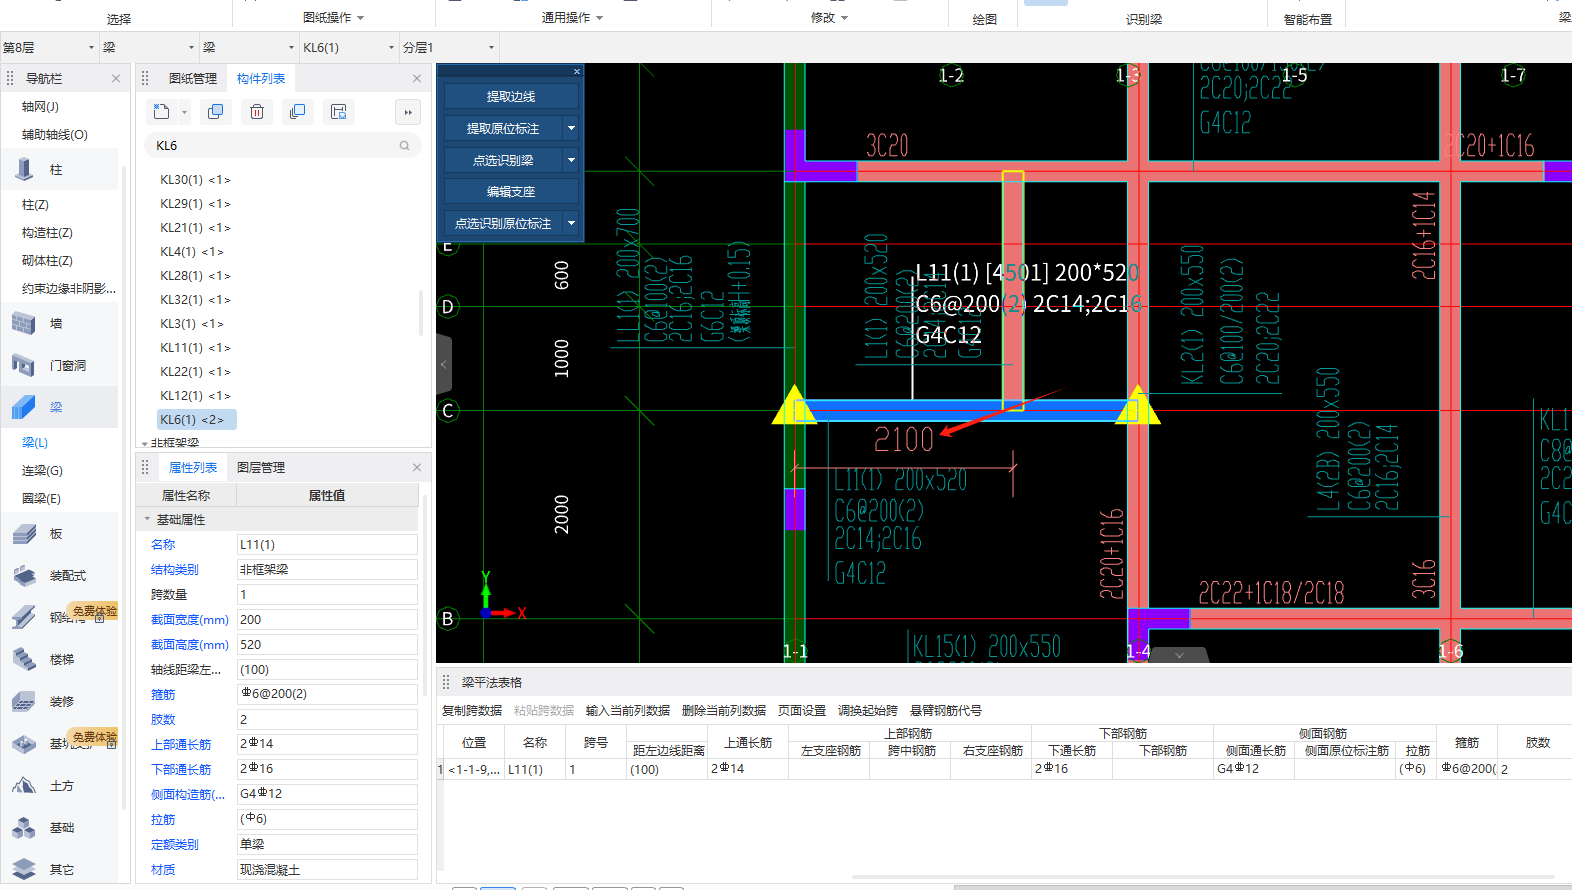
Task: Click 调换起始跨 button
Action: pyautogui.click(x=868, y=710)
